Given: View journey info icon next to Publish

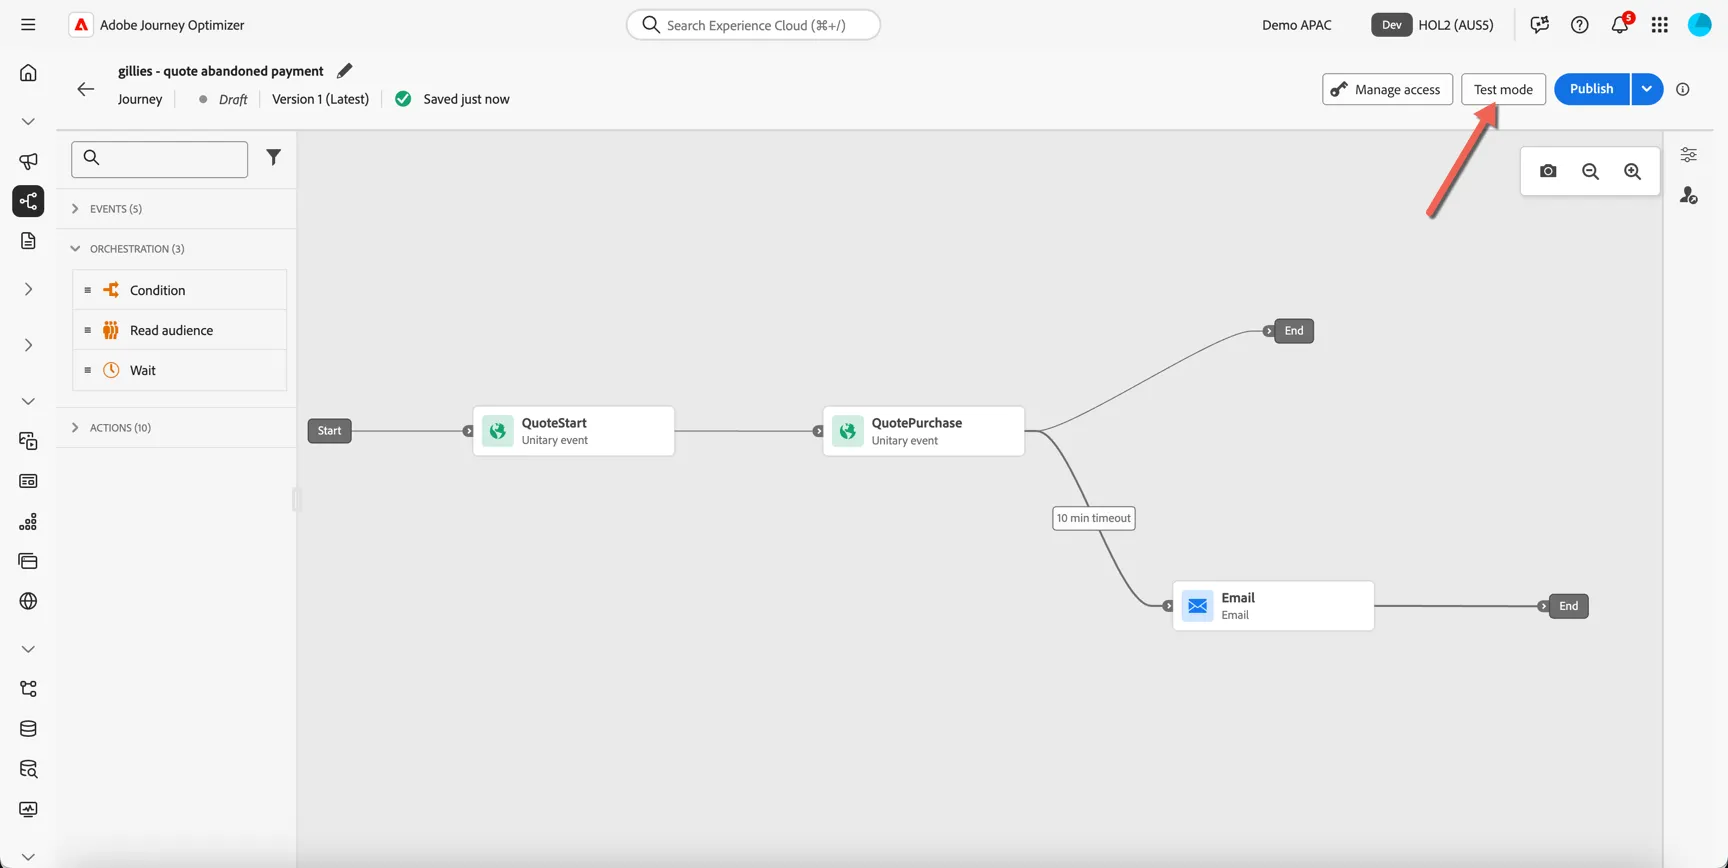Looking at the screenshot, I should (x=1683, y=89).
